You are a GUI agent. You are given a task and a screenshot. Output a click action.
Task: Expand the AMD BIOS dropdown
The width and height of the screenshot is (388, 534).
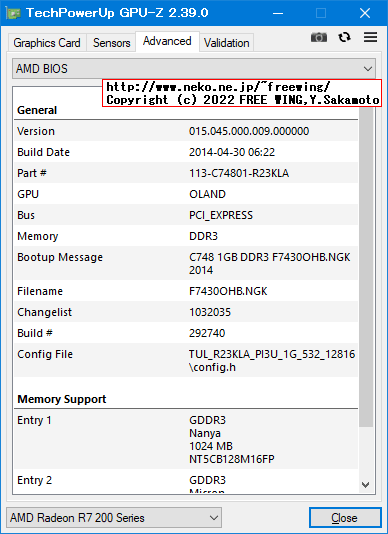click(194, 69)
